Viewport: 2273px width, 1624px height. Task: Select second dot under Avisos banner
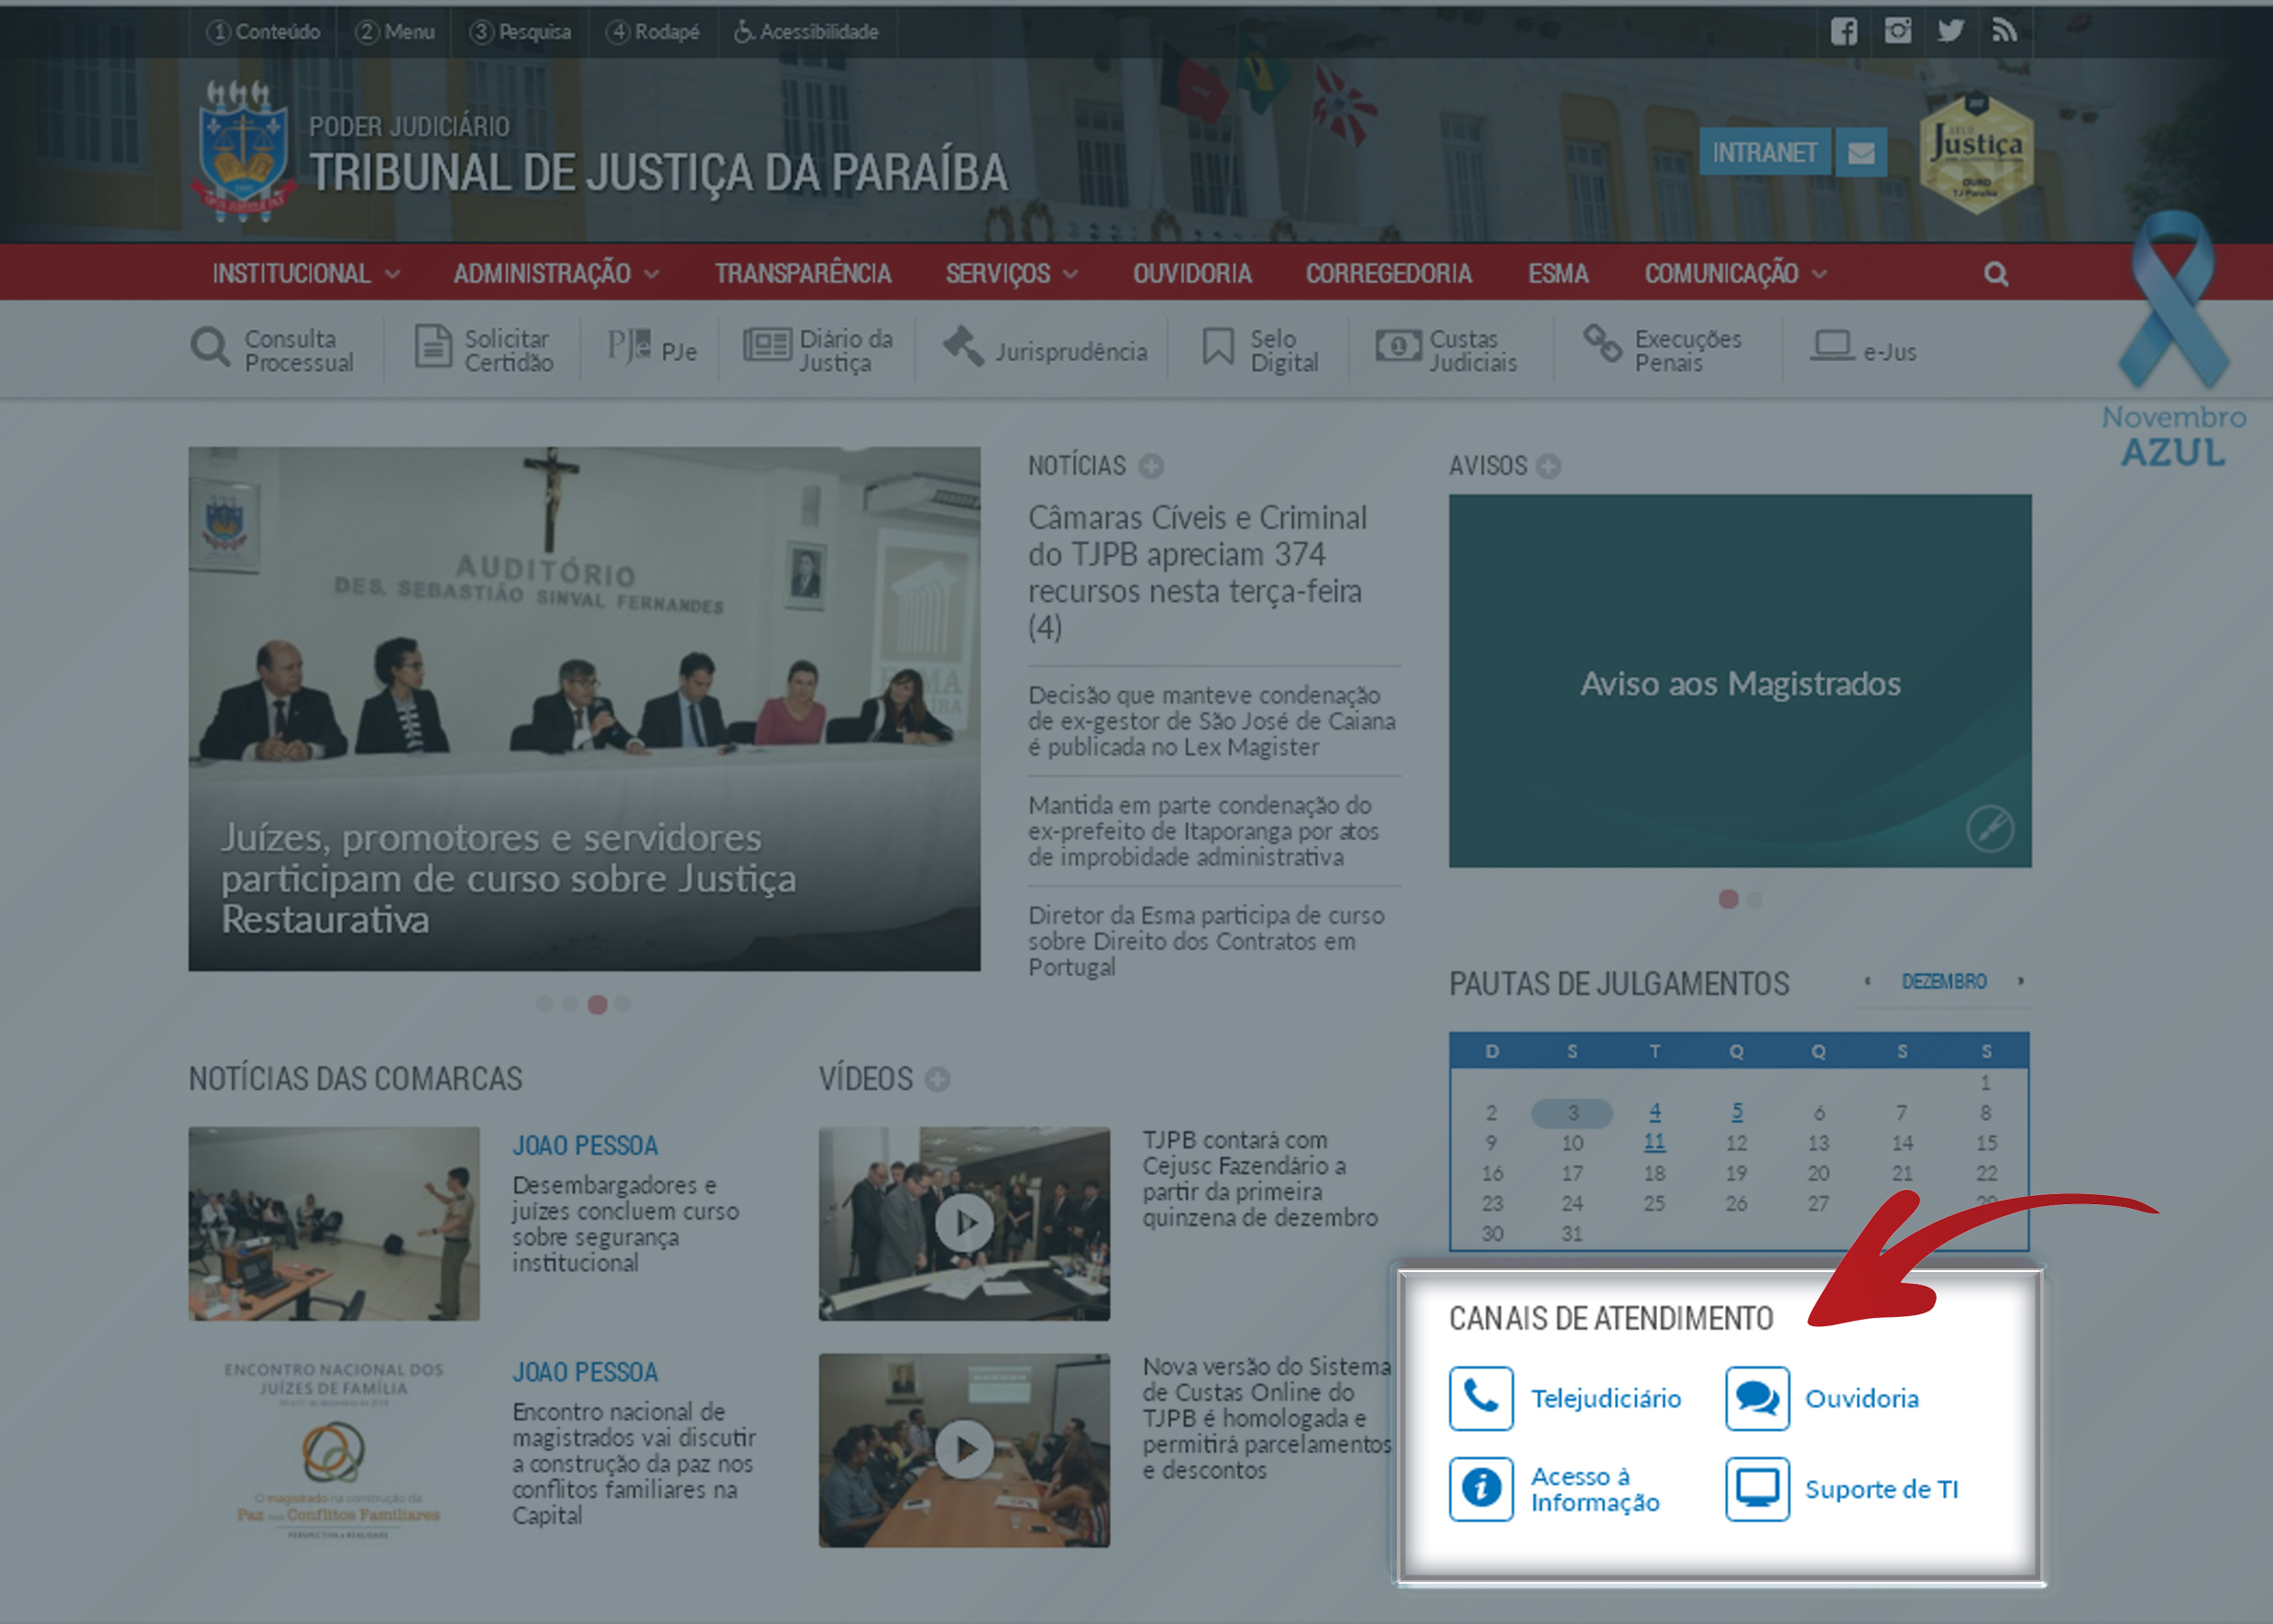point(1754,899)
